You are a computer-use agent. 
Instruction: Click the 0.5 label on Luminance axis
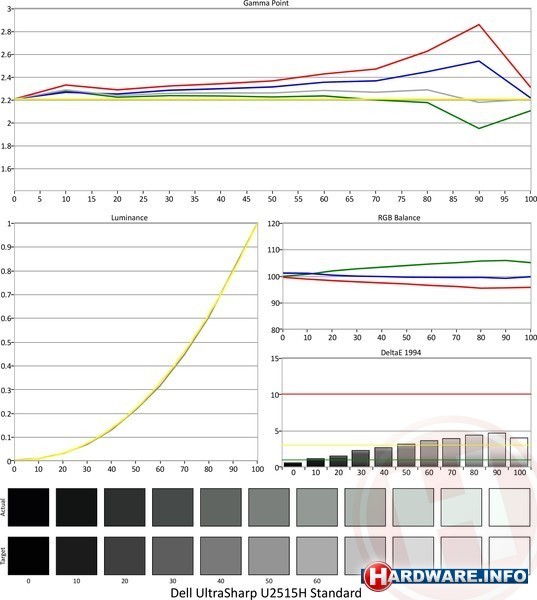click(7, 342)
